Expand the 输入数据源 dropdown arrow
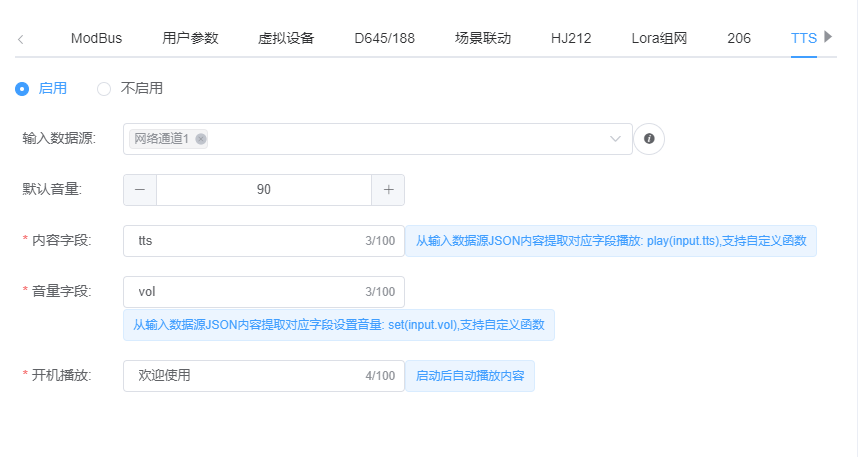The image size is (858, 457). [615, 139]
